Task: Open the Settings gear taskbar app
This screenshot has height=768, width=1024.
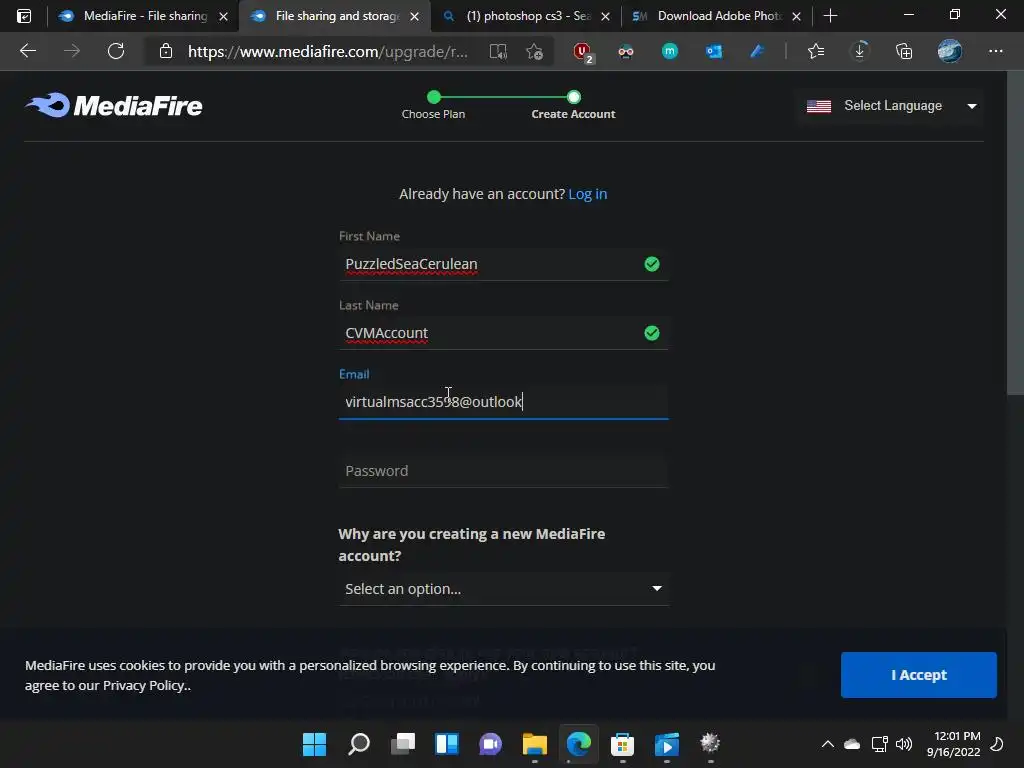Action: [x=711, y=743]
